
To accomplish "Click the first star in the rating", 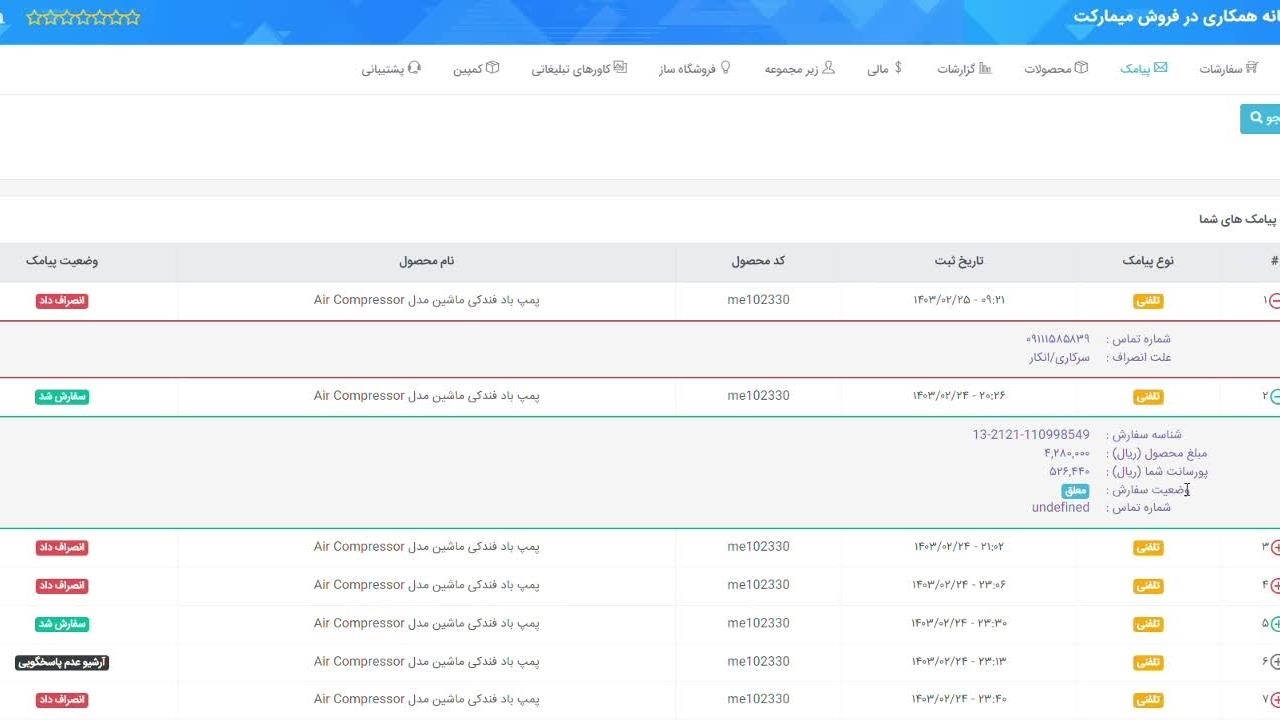I will tap(34, 18).
